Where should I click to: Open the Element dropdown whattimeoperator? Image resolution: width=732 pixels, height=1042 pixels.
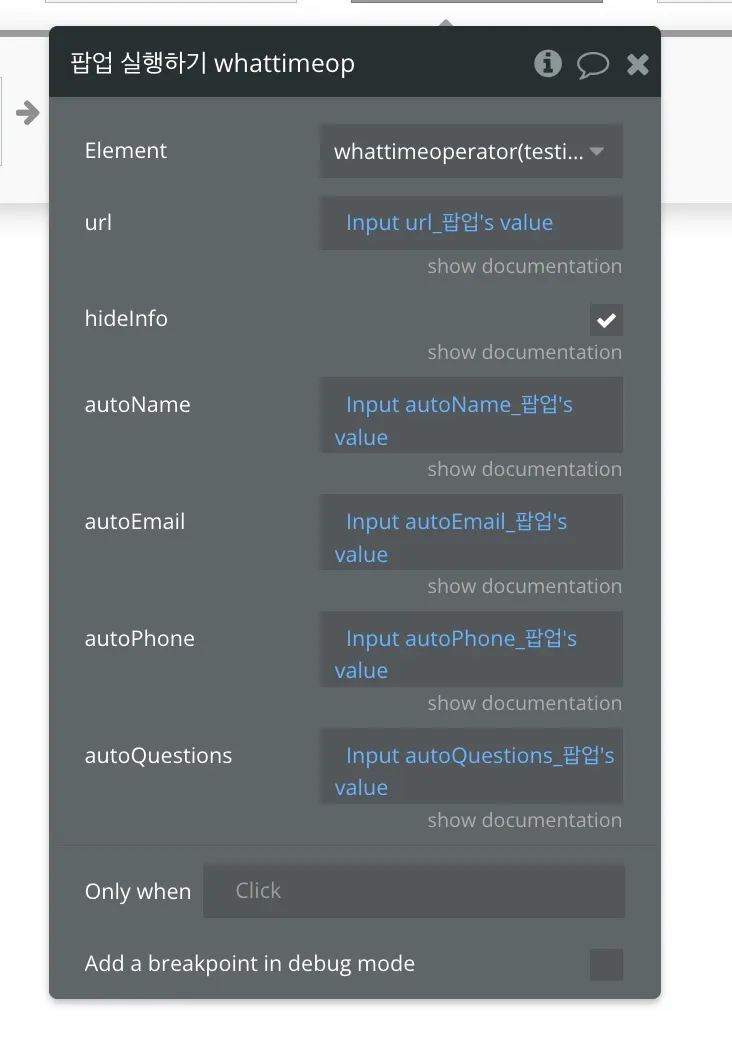click(x=471, y=152)
